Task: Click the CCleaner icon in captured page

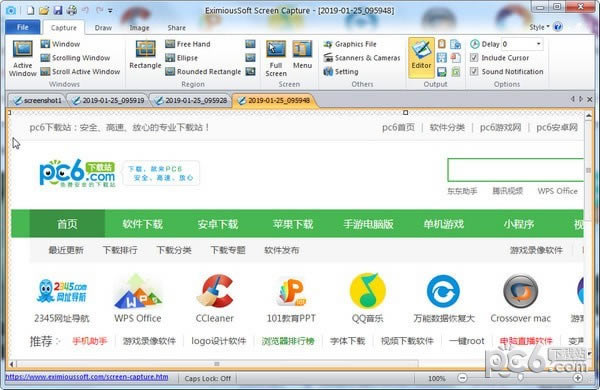Action: [215, 292]
